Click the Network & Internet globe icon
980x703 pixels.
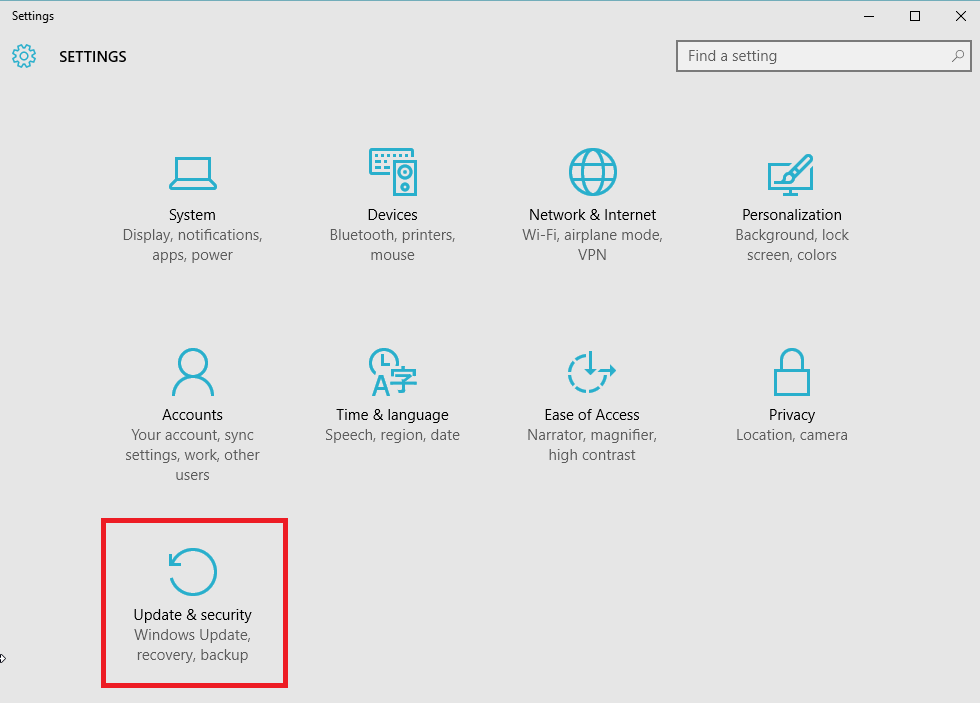pyautogui.click(x=592, y=172)
